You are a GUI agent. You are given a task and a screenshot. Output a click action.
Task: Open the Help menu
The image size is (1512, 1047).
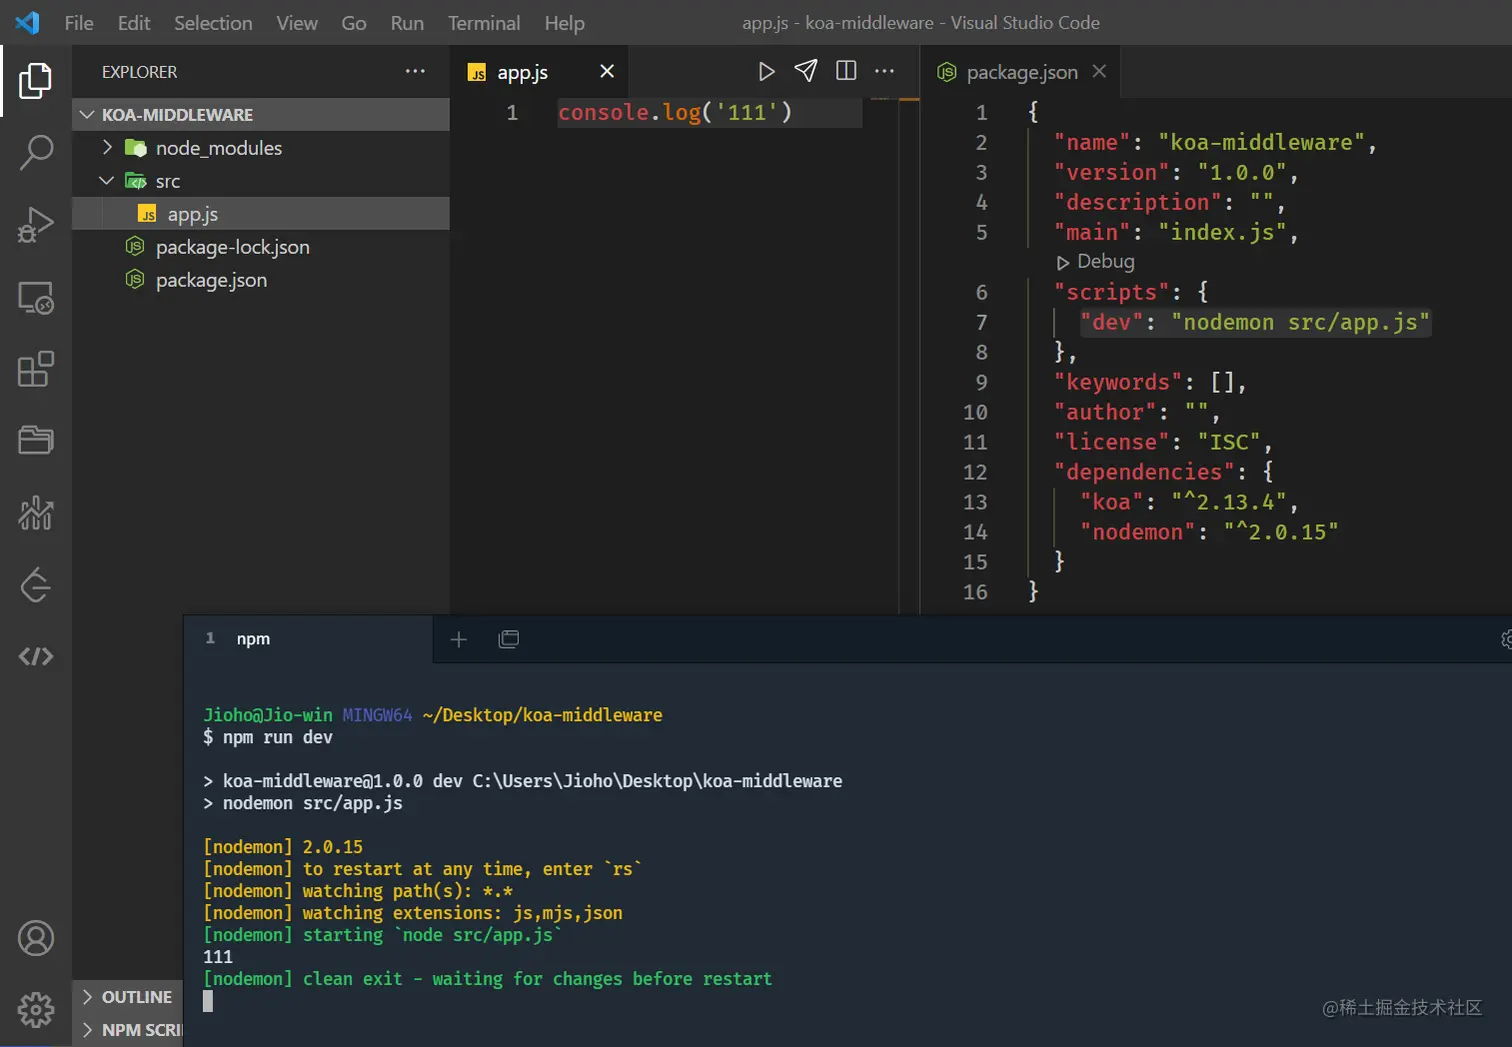tap(564, 23)
